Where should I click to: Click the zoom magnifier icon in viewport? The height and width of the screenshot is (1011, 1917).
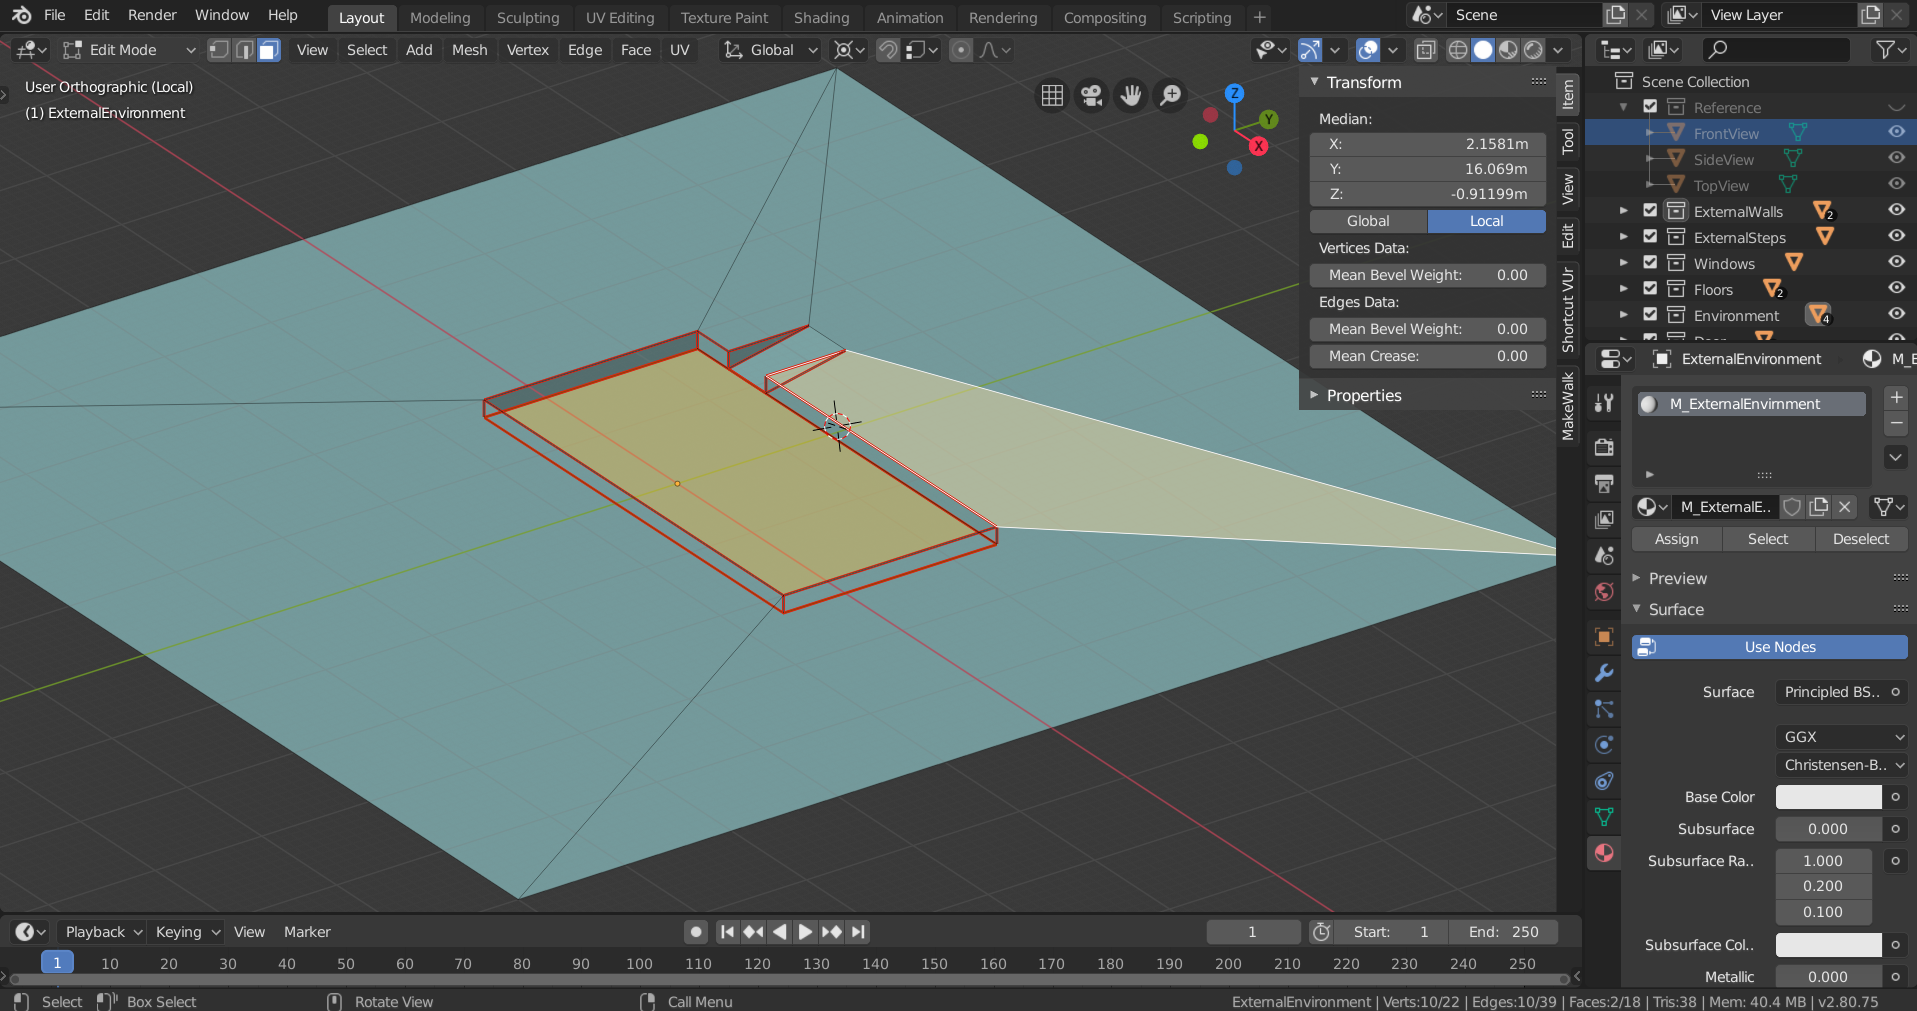click(1170, 95)
